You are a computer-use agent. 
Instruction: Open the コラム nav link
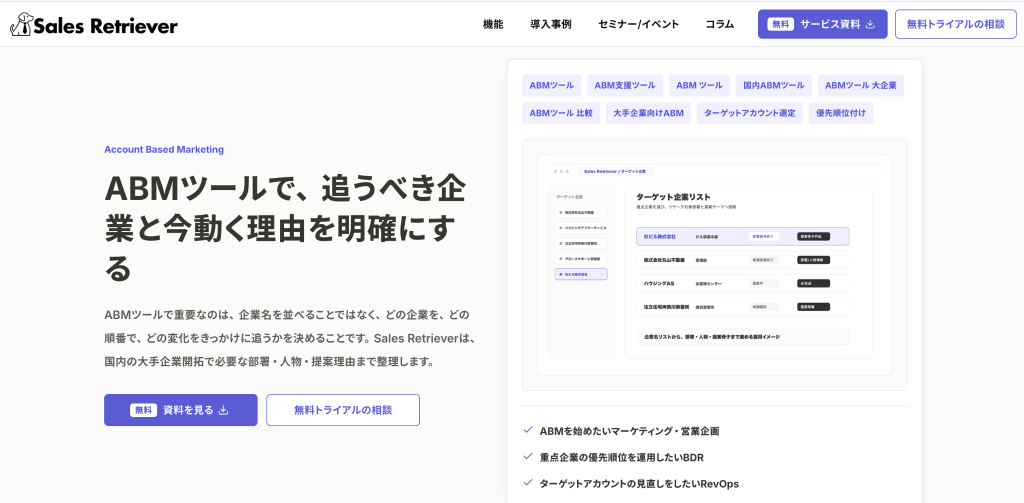point(720,24)
